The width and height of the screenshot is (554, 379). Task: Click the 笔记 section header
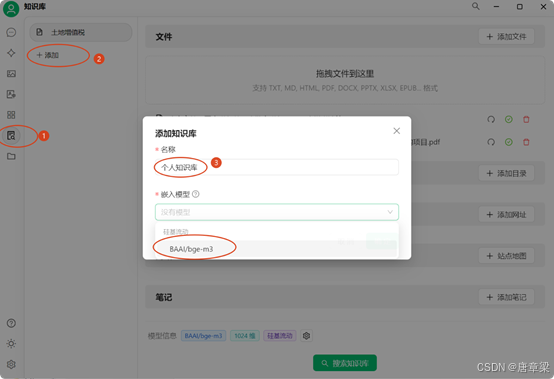pos(164,297)
